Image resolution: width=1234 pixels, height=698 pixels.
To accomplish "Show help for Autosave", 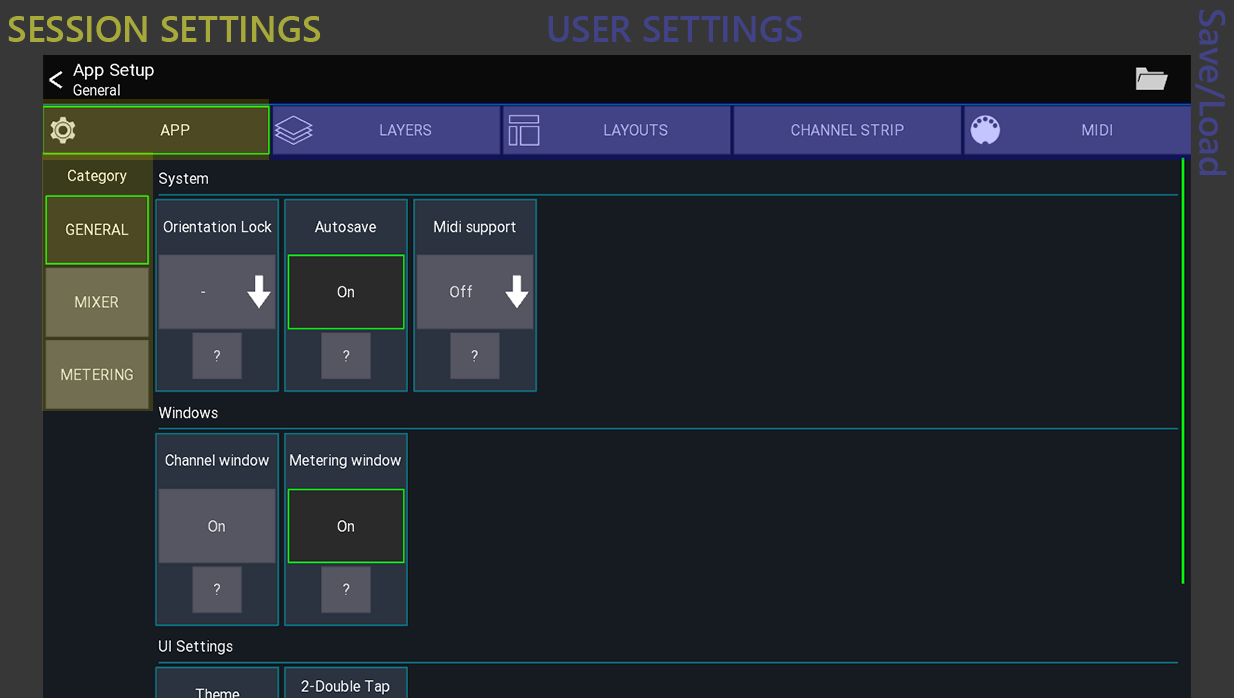I will click(x=346, y=356).
